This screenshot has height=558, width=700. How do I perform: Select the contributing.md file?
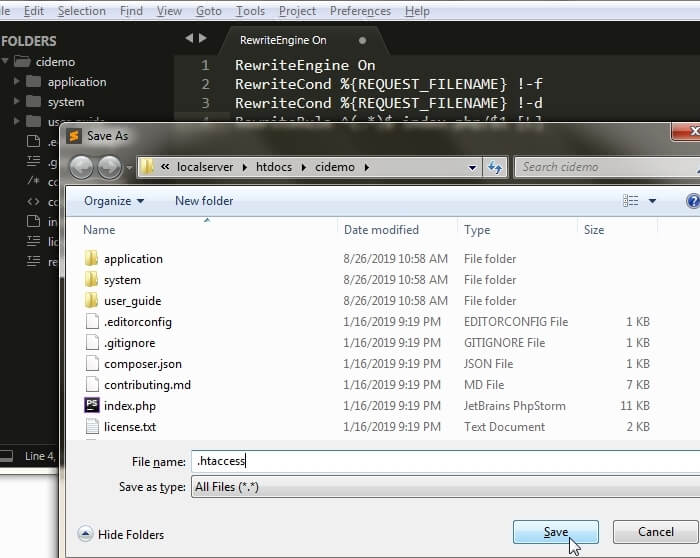[147, 385]
